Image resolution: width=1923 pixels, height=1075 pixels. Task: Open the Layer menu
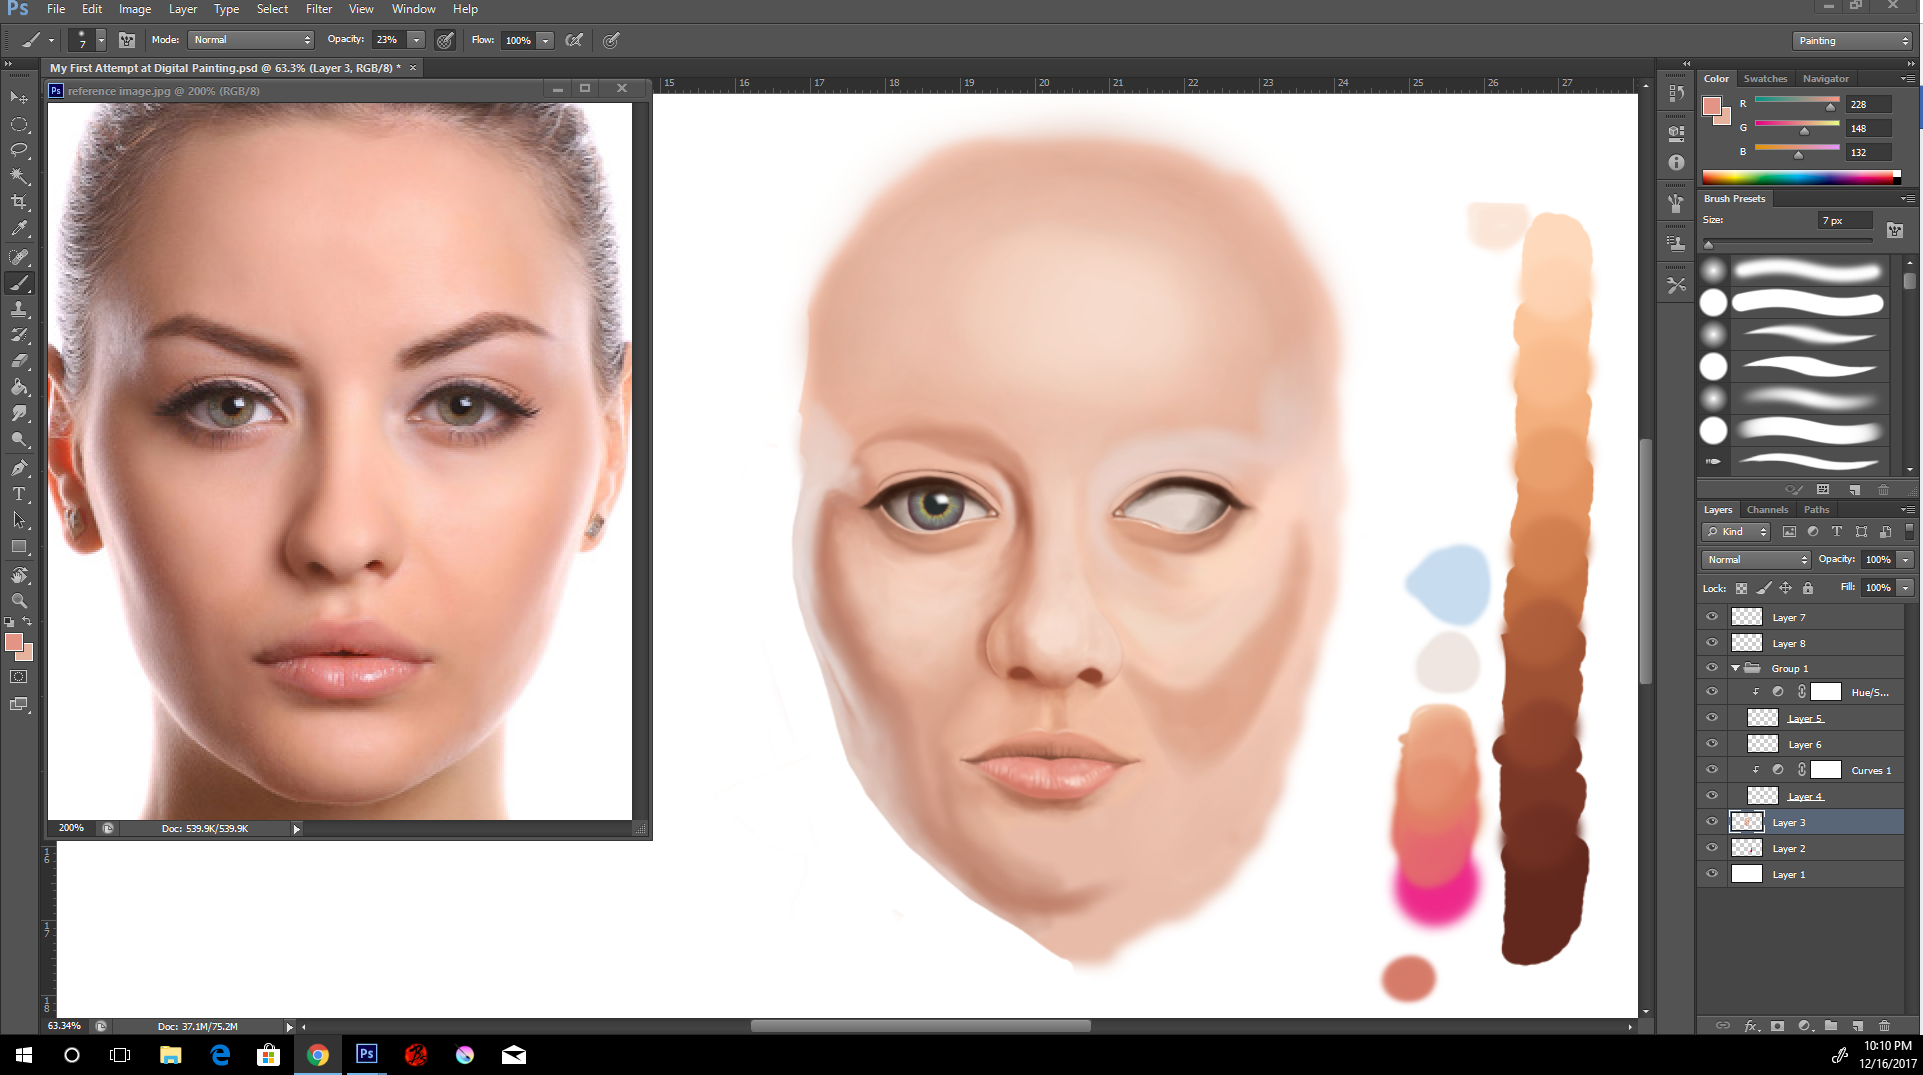point(183,9)
